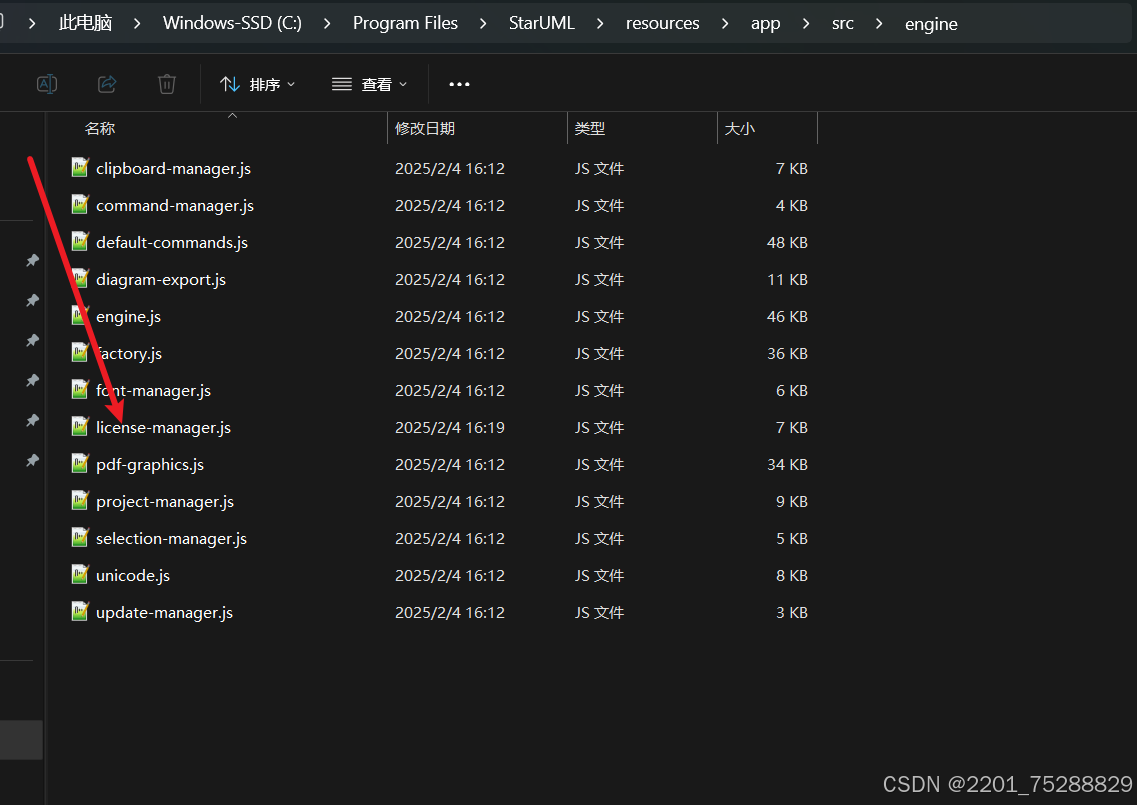Open the three-dots more options menu
The image size is (1137, 805).
[459, 84]
